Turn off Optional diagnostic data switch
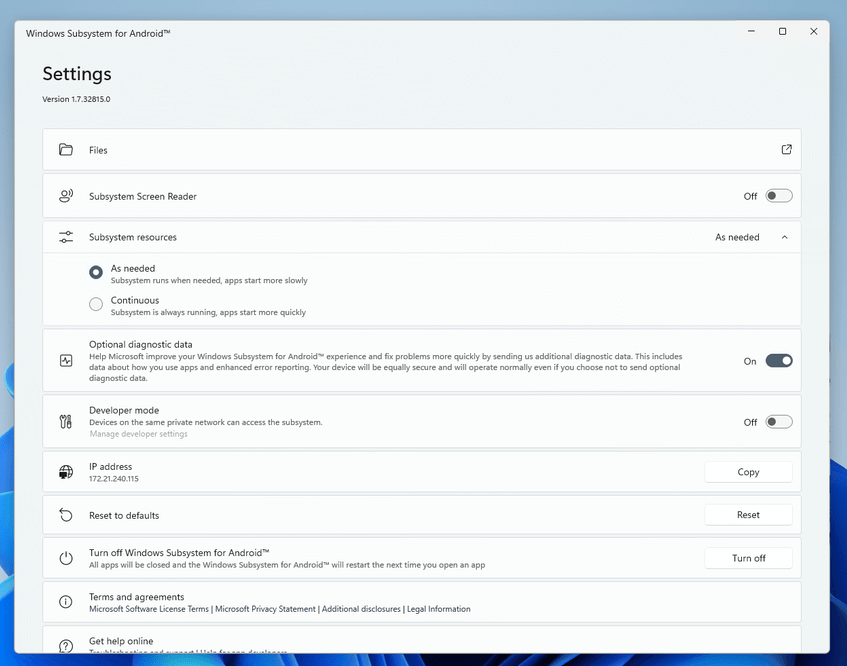Viewport: 847px width, 666px height. [x=779, y=360]
